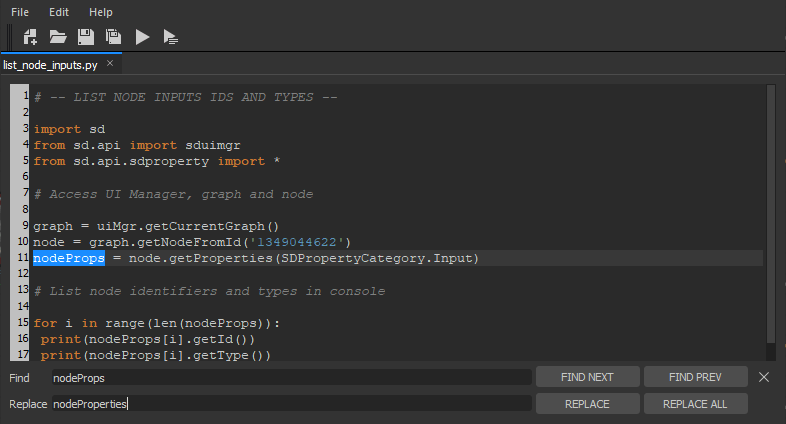Close the list_node_inputs.py tab

[110, 64]
